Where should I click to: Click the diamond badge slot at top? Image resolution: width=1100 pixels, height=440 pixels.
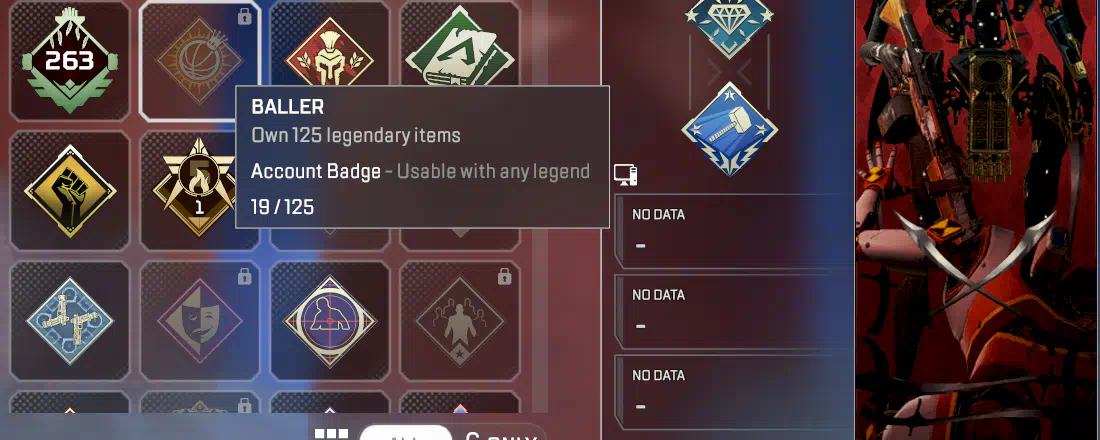coord(730,25)
